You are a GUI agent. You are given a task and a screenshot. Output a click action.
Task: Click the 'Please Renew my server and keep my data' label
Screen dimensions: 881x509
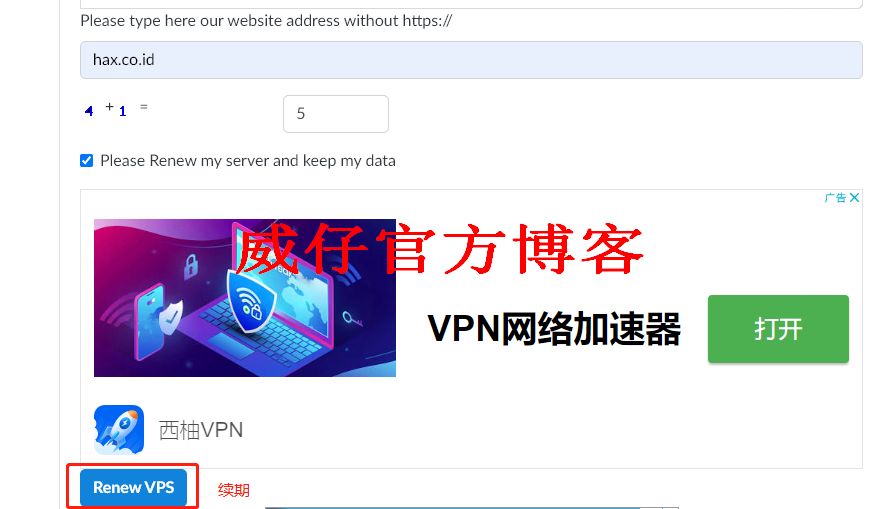click(x=248, y=161)
